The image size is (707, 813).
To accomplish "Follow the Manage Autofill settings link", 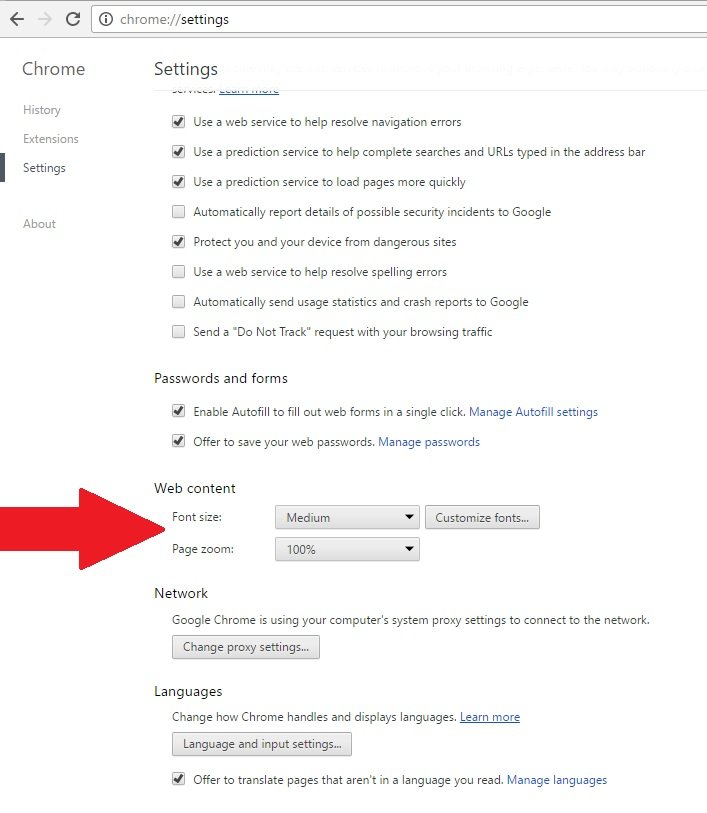I will (533, 412).
